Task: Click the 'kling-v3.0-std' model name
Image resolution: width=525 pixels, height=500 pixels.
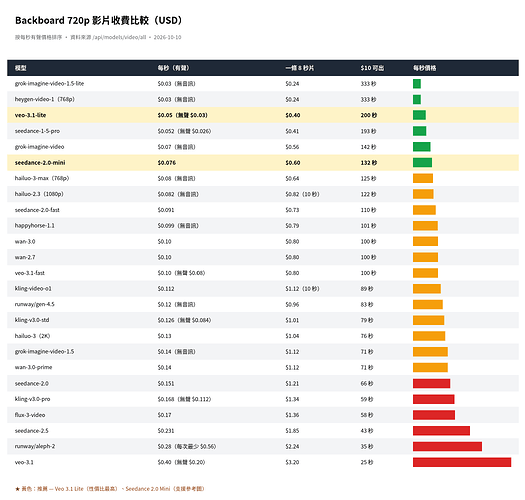Action: point(32,320)
